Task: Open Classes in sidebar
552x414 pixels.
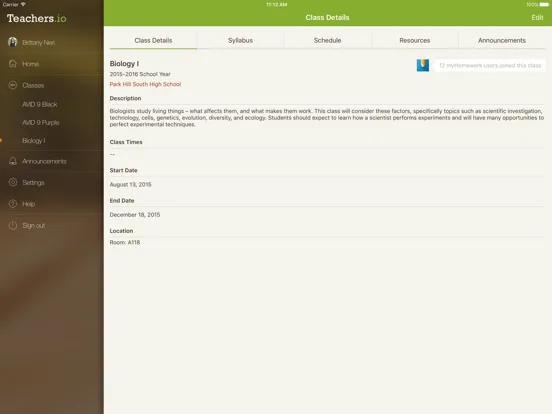Action: (33, 85)
